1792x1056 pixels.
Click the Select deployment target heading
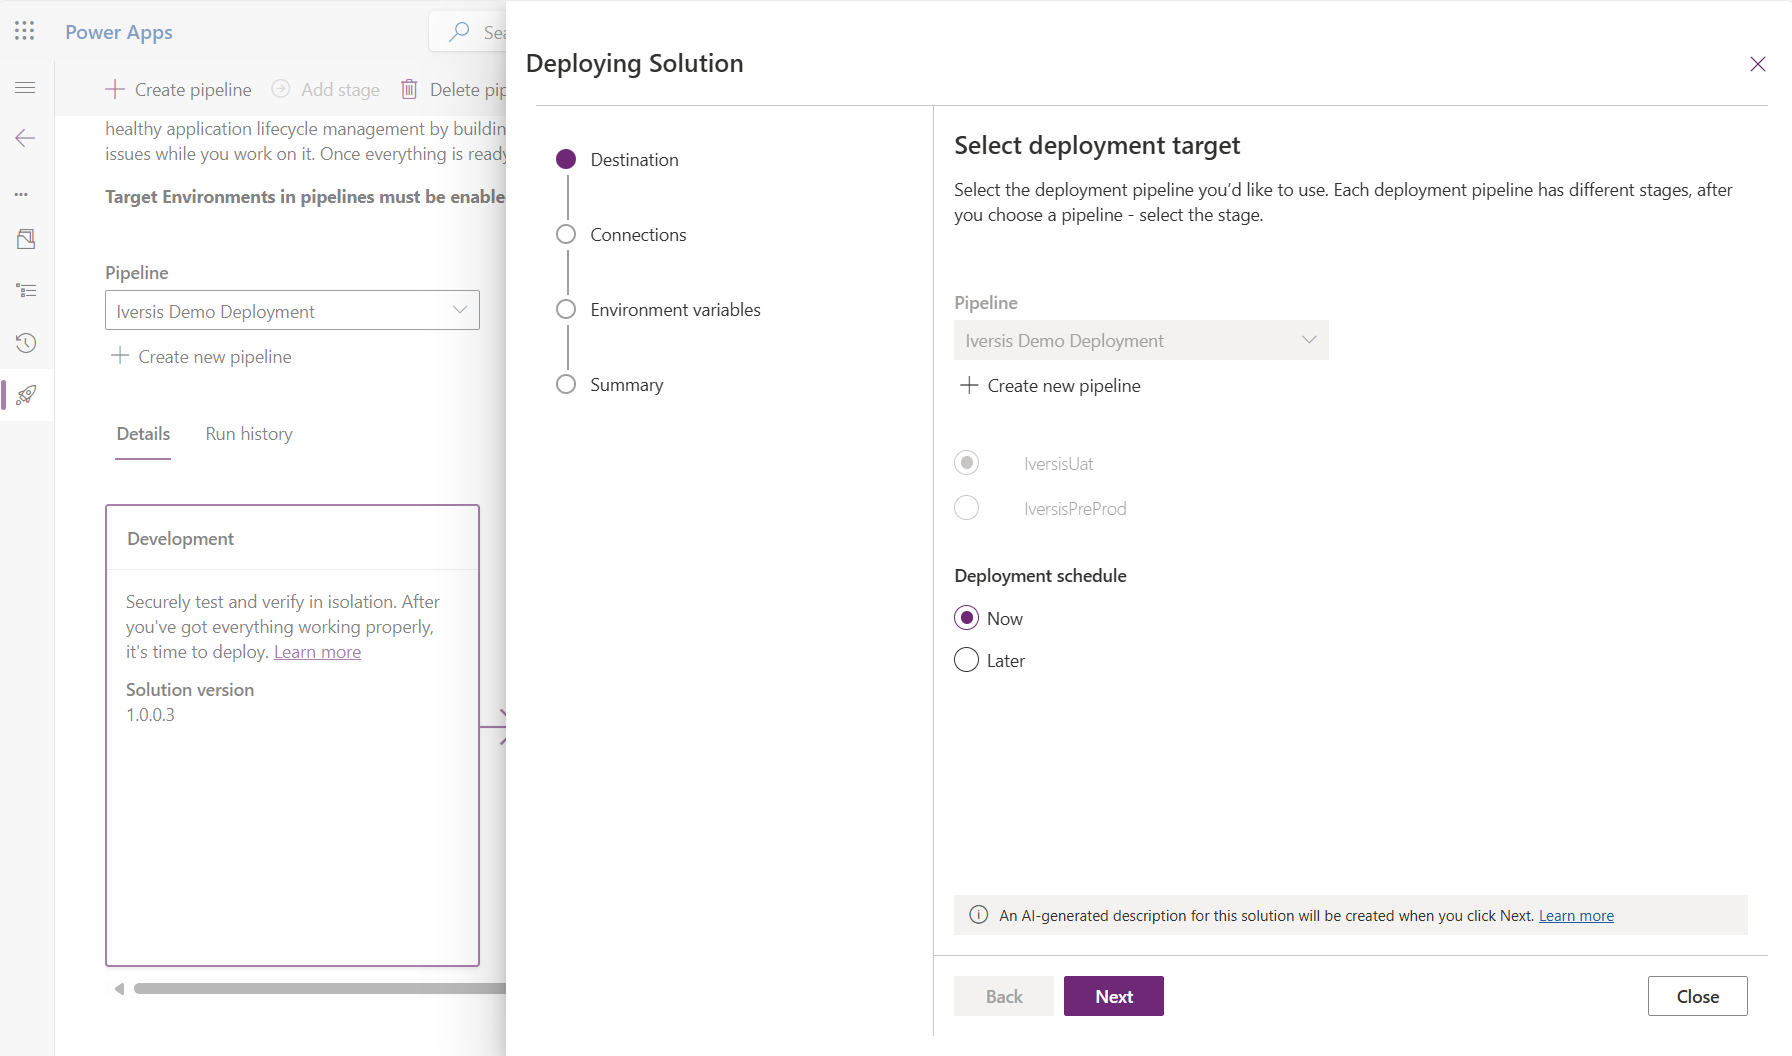tap(1097, 146)
